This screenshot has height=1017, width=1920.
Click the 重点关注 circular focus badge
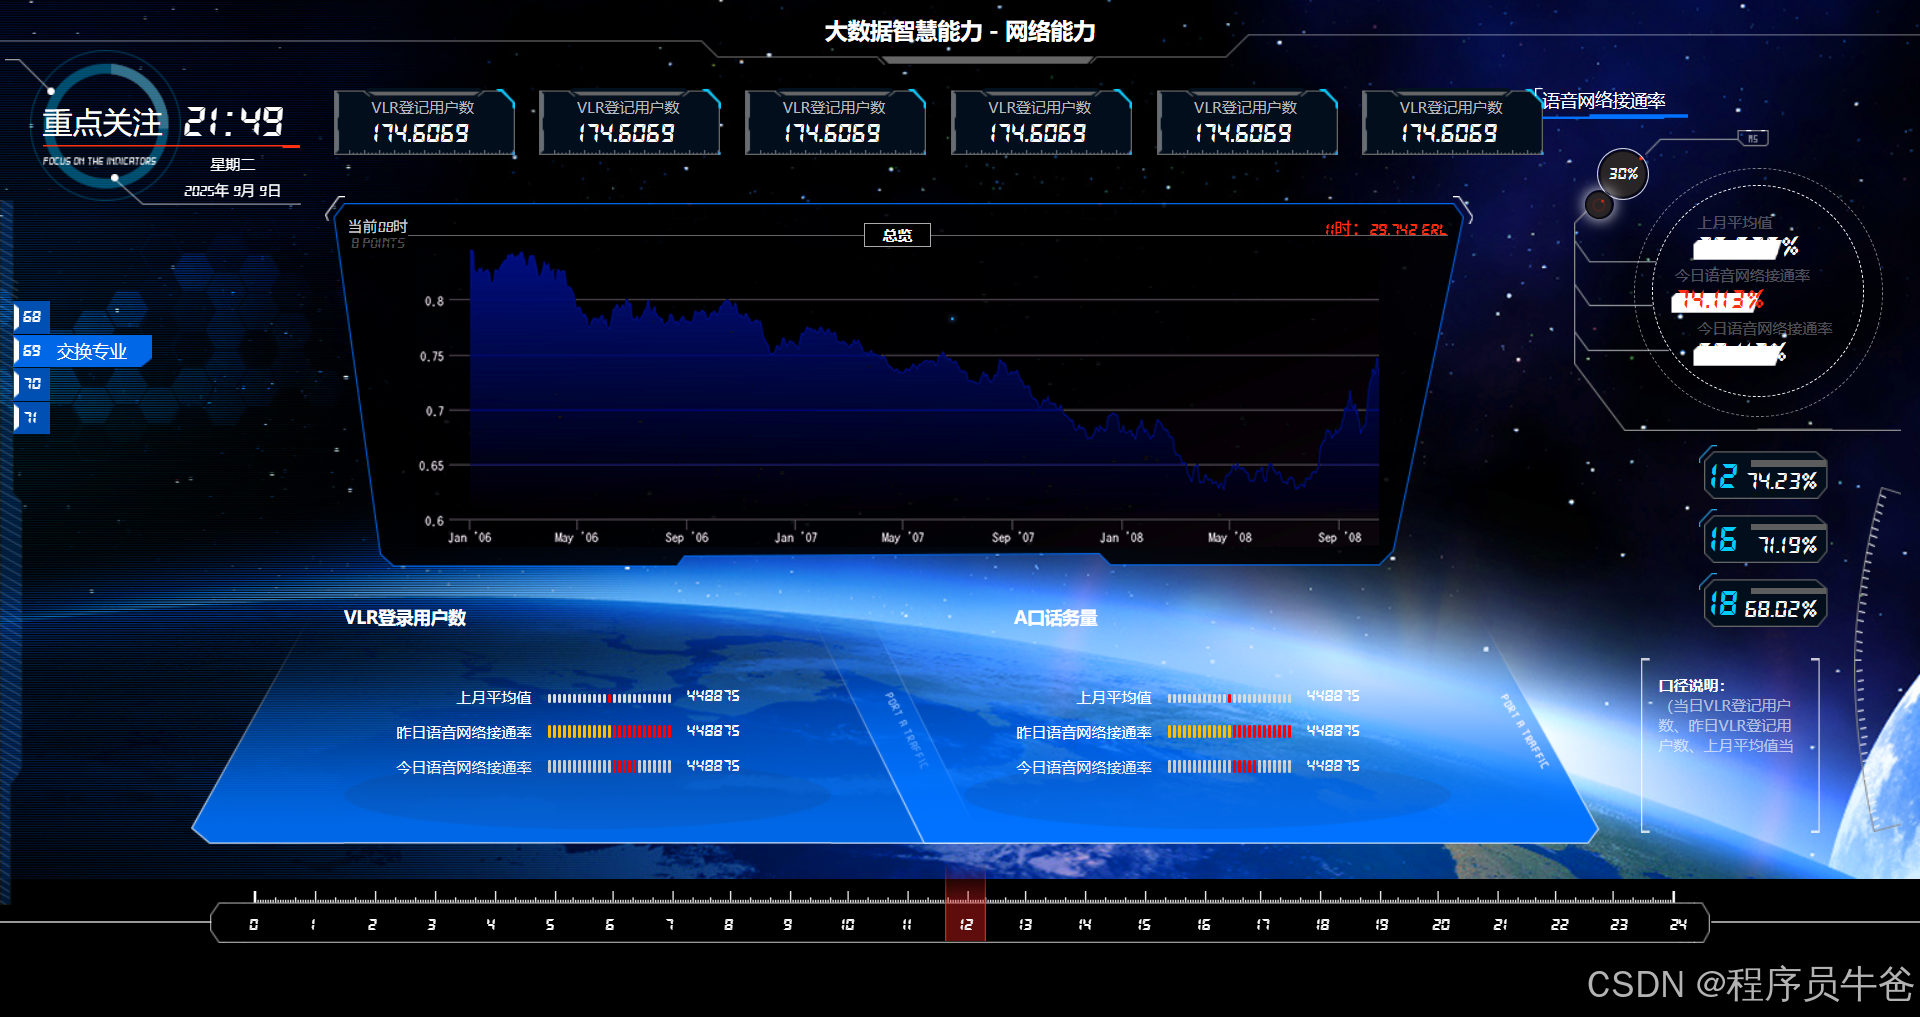(x=105, y=125)
